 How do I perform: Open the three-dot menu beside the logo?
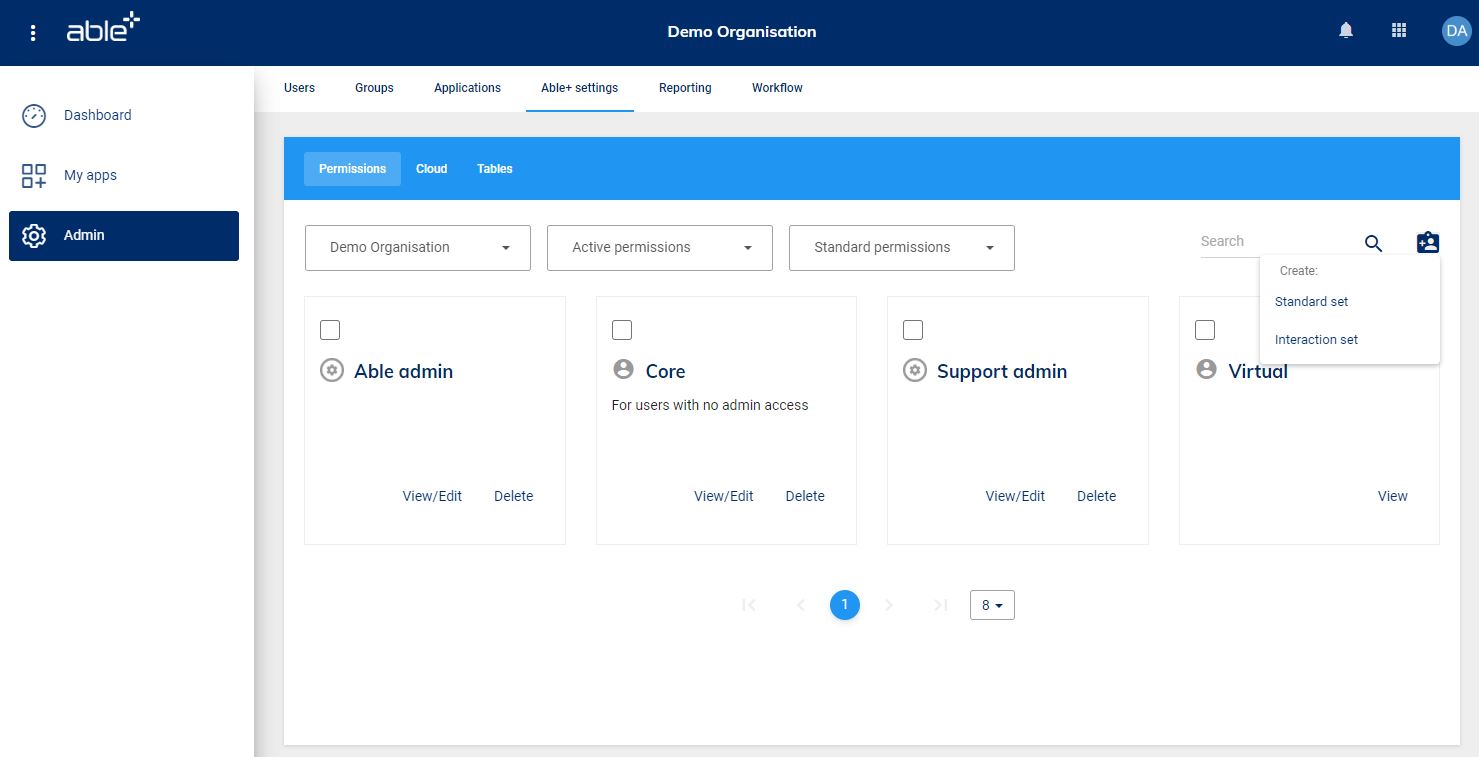click(x=33, y=33)
